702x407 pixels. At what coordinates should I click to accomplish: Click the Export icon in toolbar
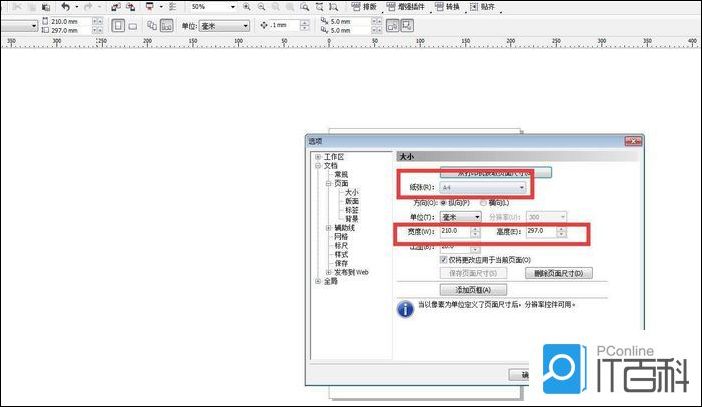[130, 7]
